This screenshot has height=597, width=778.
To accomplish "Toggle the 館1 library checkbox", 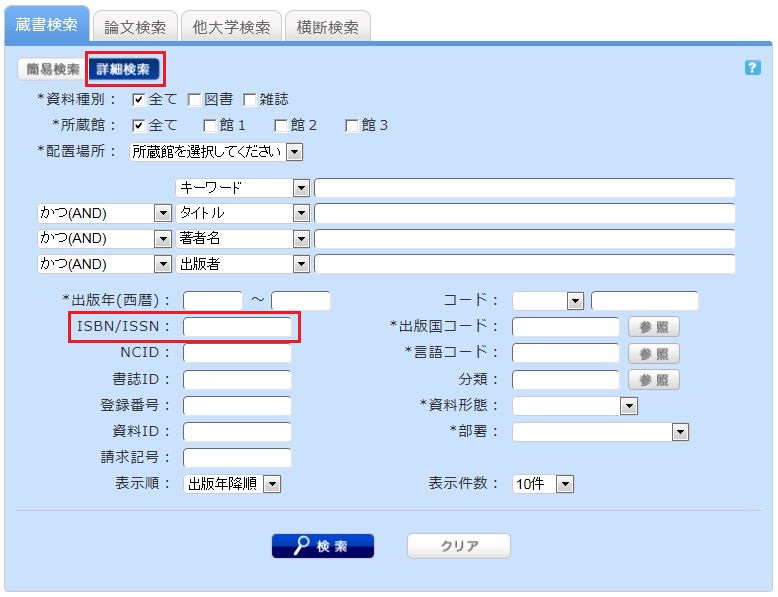I will pos(210,126).
